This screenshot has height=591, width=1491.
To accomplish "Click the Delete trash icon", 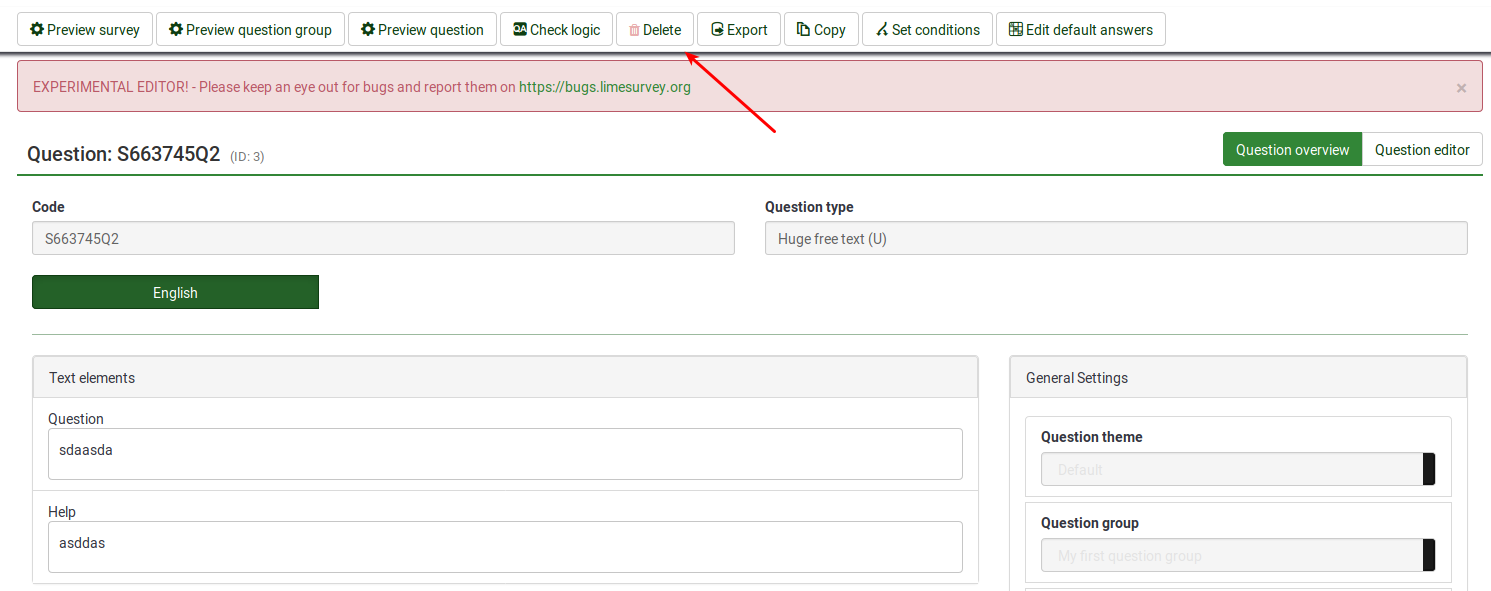I will pos(634,30).
